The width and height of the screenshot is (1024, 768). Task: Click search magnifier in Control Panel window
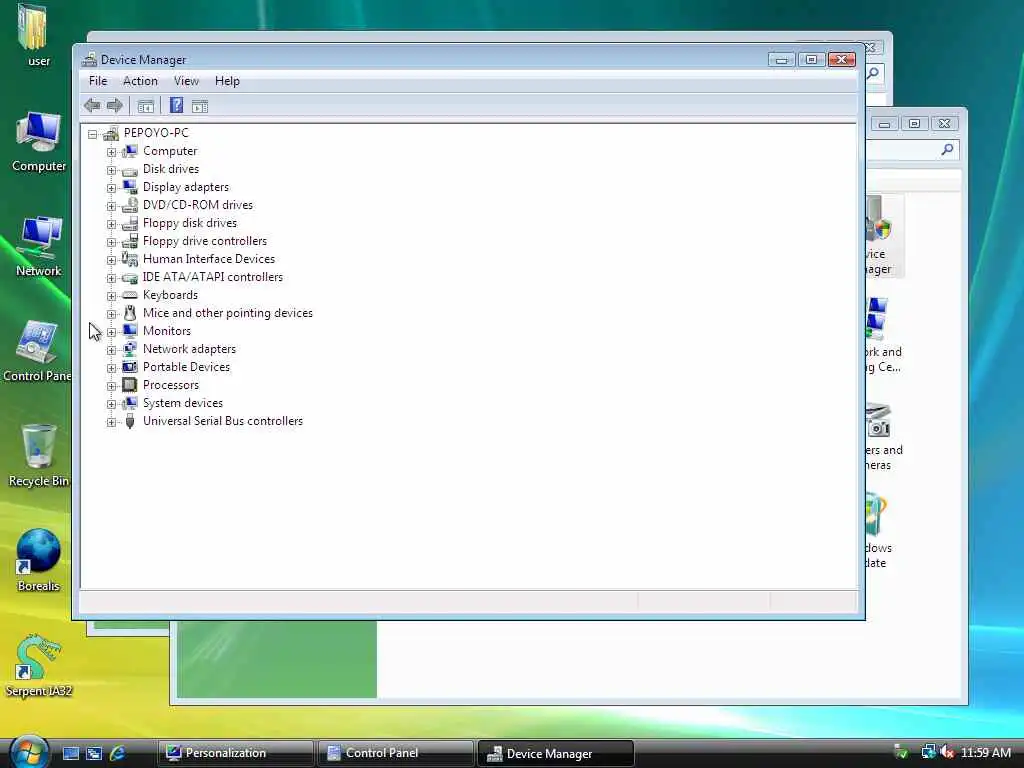(948, 150)
